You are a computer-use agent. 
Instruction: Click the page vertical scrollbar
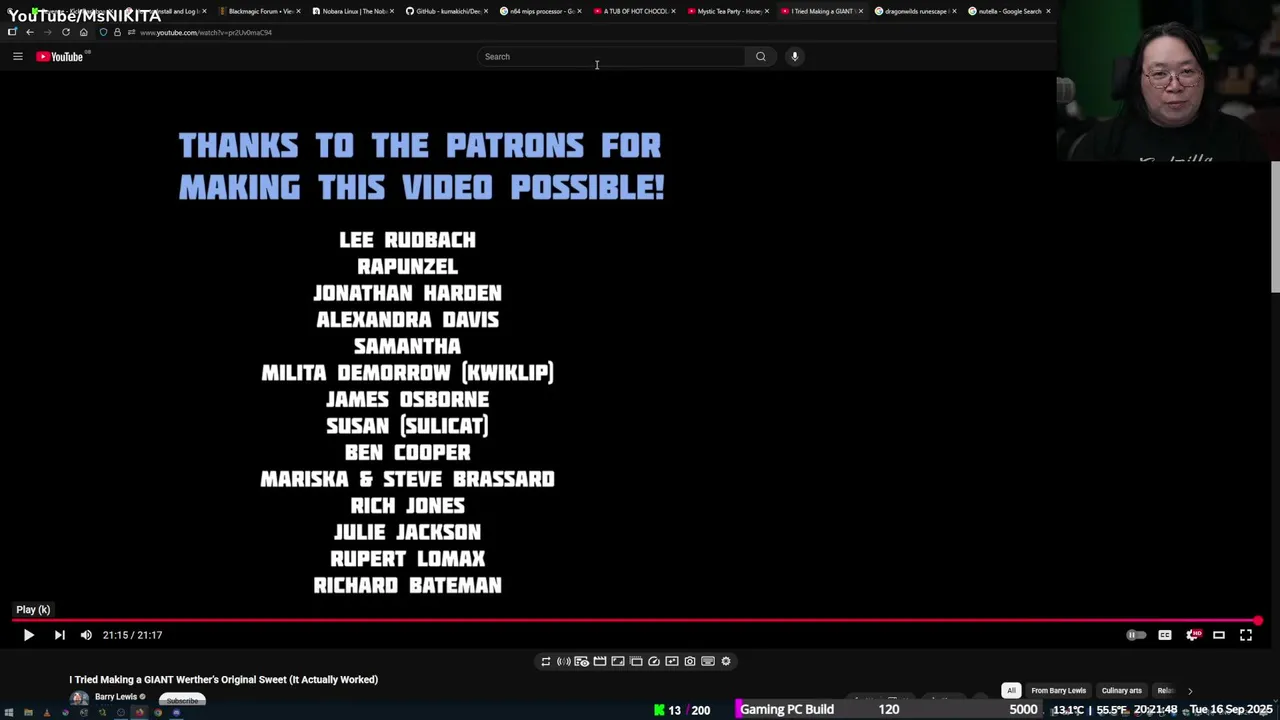[1275, 225]
